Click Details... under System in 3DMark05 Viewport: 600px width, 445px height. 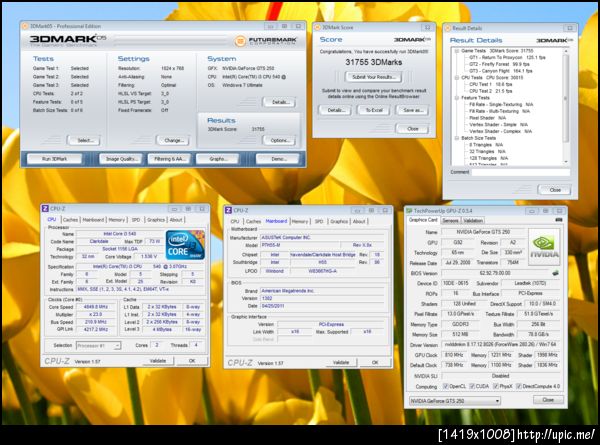pos(279,102)
